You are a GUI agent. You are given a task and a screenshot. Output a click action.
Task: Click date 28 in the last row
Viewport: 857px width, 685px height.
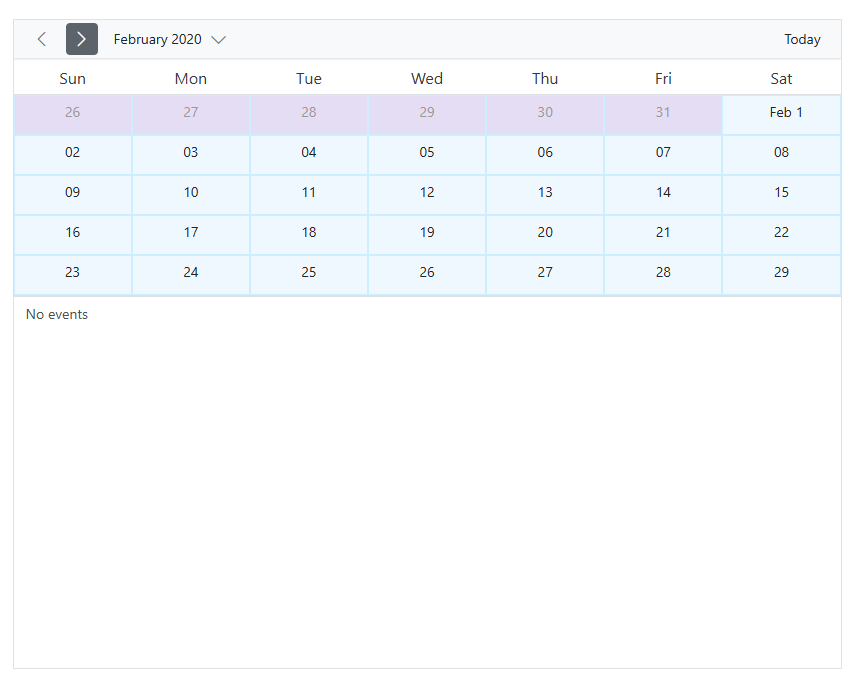(x=663, y=275)
